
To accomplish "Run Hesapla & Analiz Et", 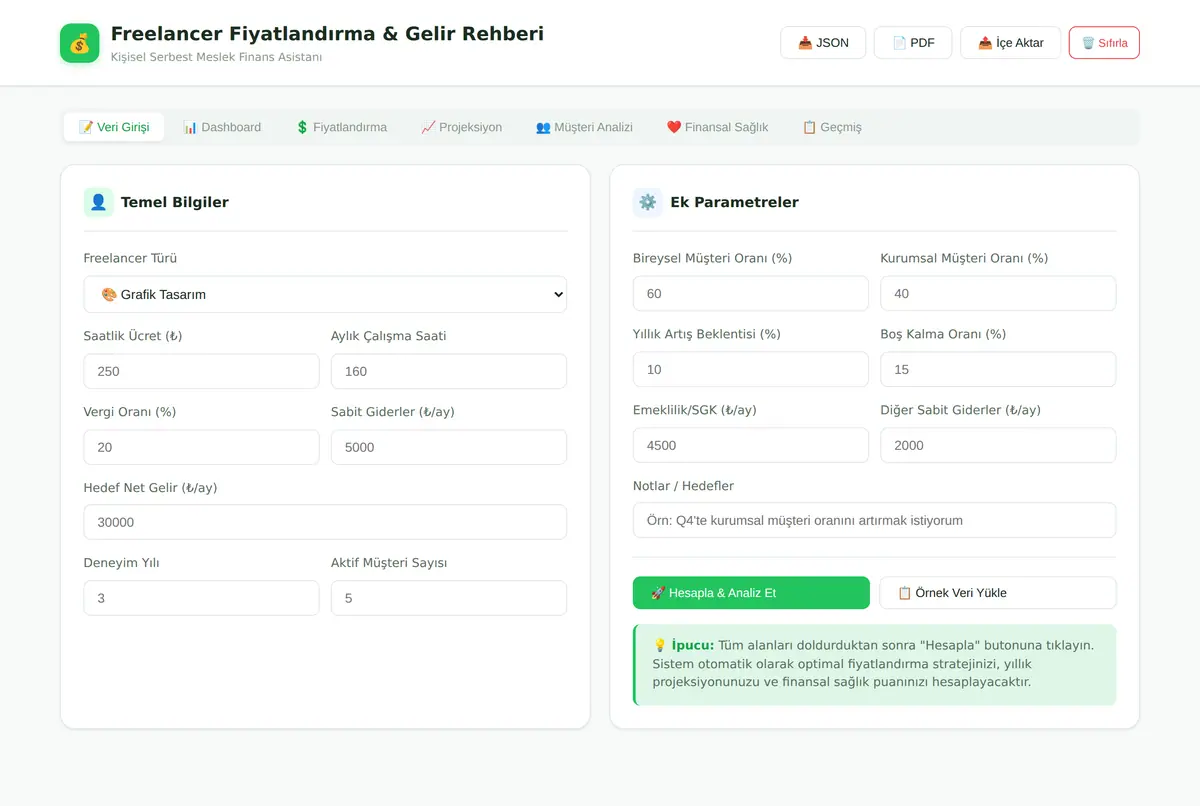I will click(751, 593).
